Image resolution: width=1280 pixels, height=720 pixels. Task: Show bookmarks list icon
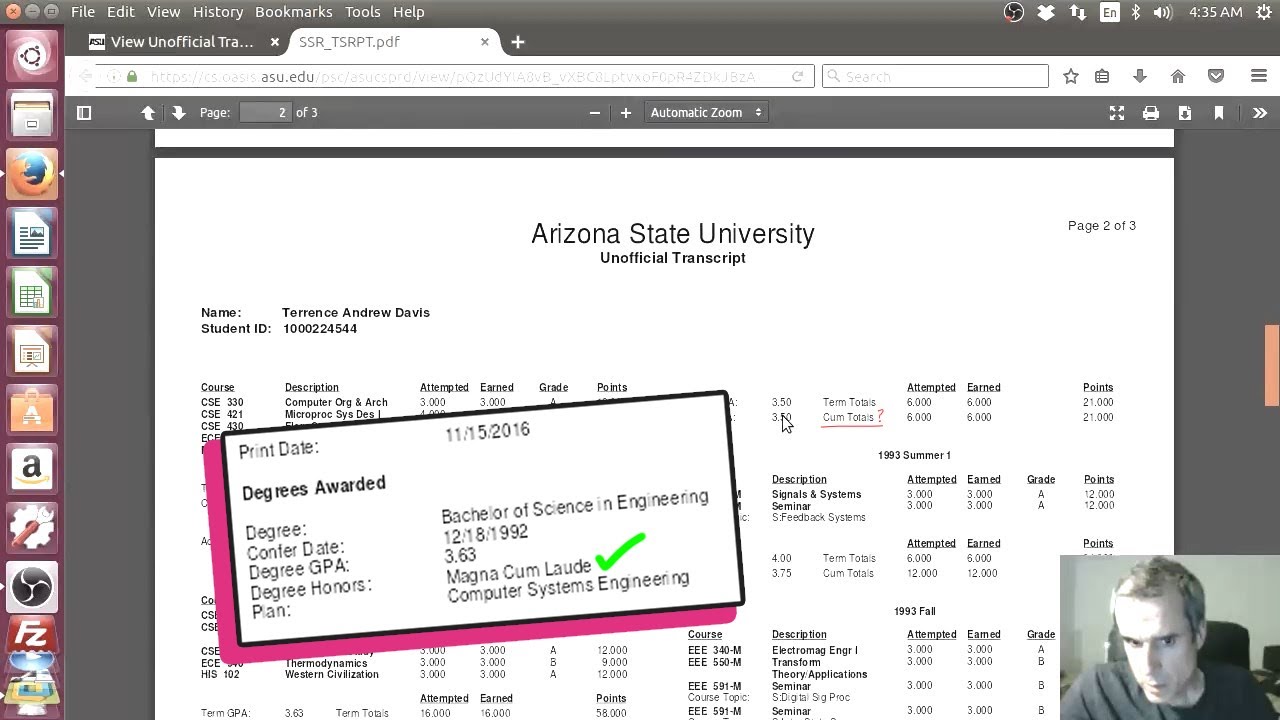pyautogui.click(x=1102, y=76)
